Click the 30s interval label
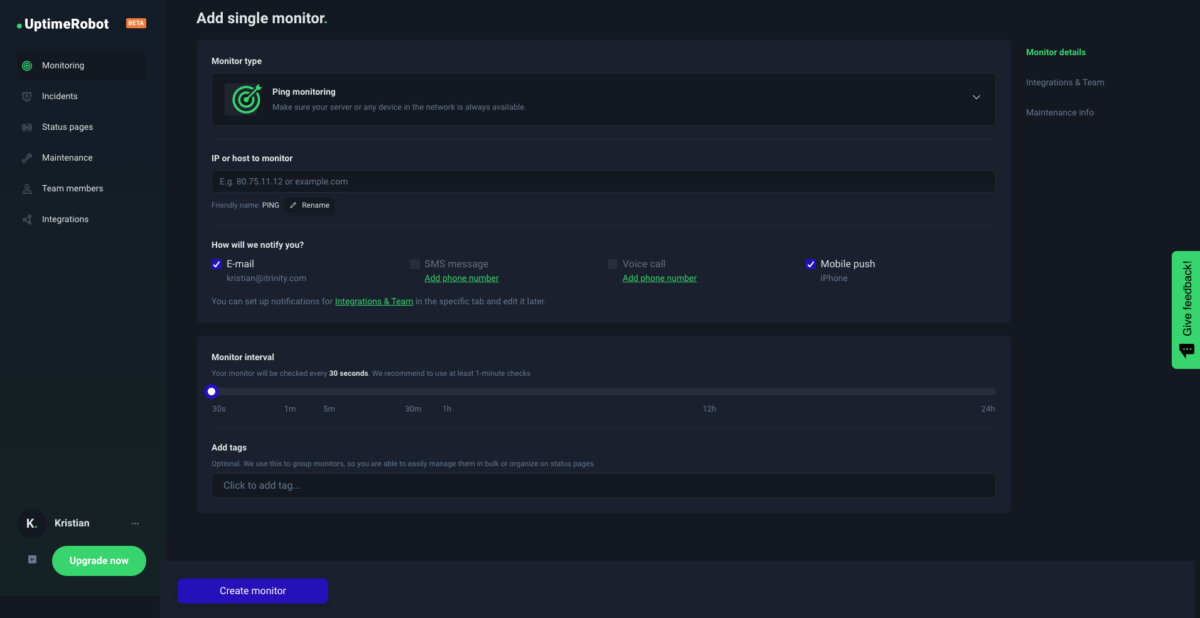Screen dimensions: 1200x618 click(x=218, y=409)
